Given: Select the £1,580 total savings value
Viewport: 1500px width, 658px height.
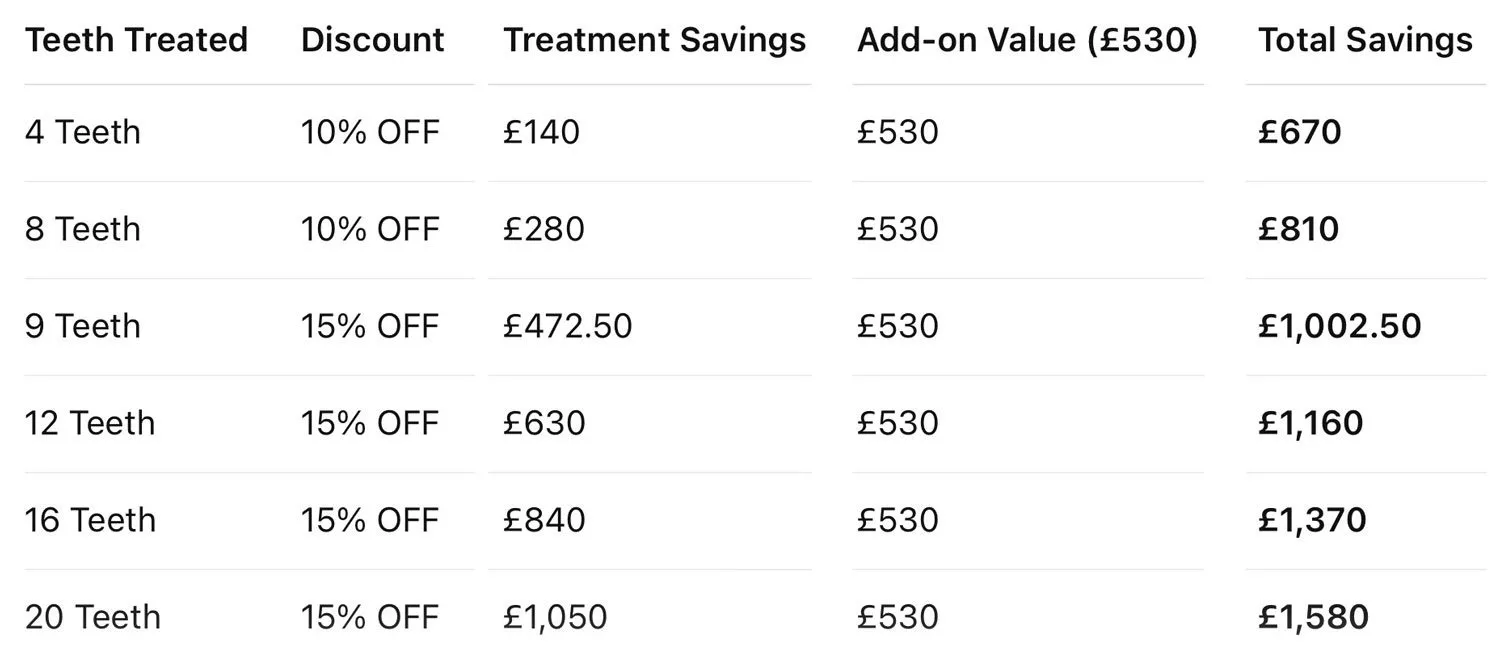Looking at the screenshot, I should tap(1313, 617).
